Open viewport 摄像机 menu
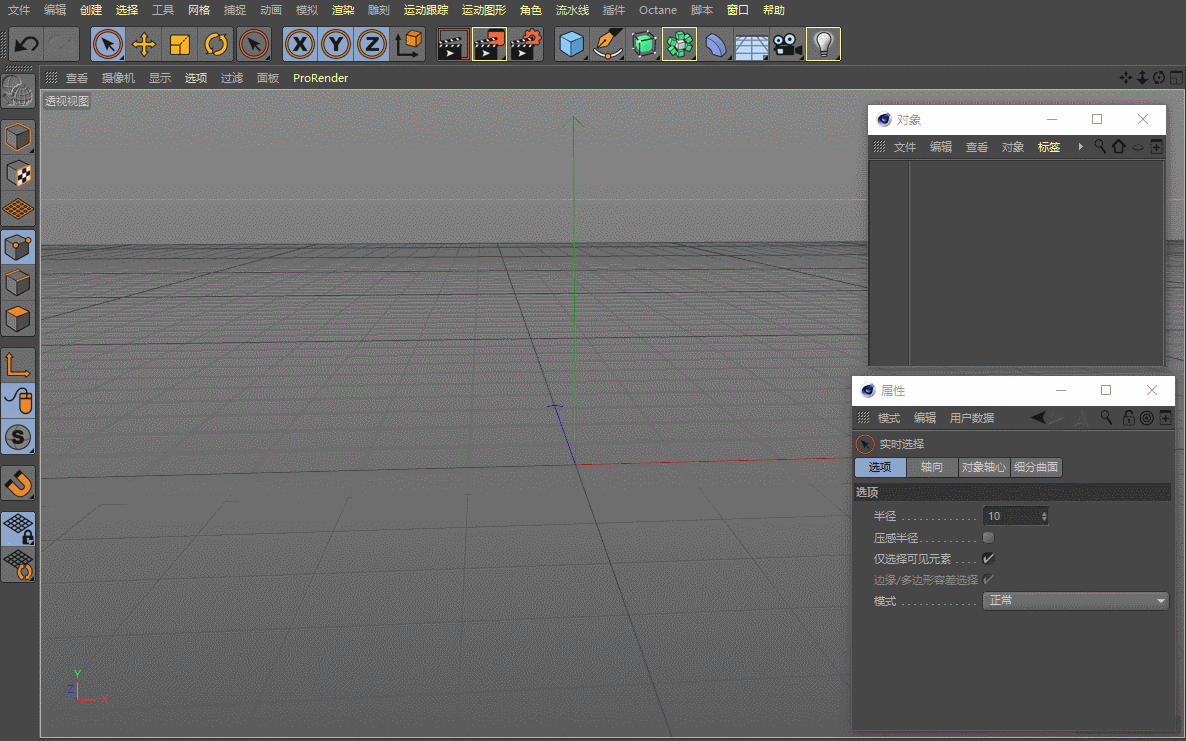Screen dimensions: 1186x741 (118, 78)
